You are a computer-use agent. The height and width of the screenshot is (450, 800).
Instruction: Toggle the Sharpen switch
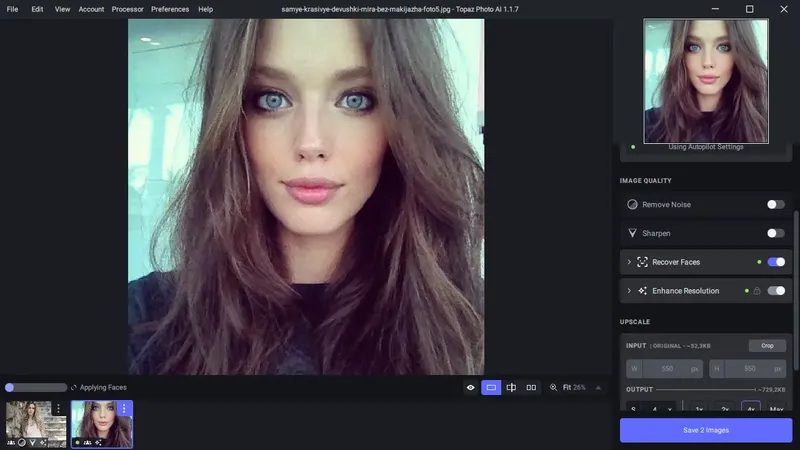(776, 233)
